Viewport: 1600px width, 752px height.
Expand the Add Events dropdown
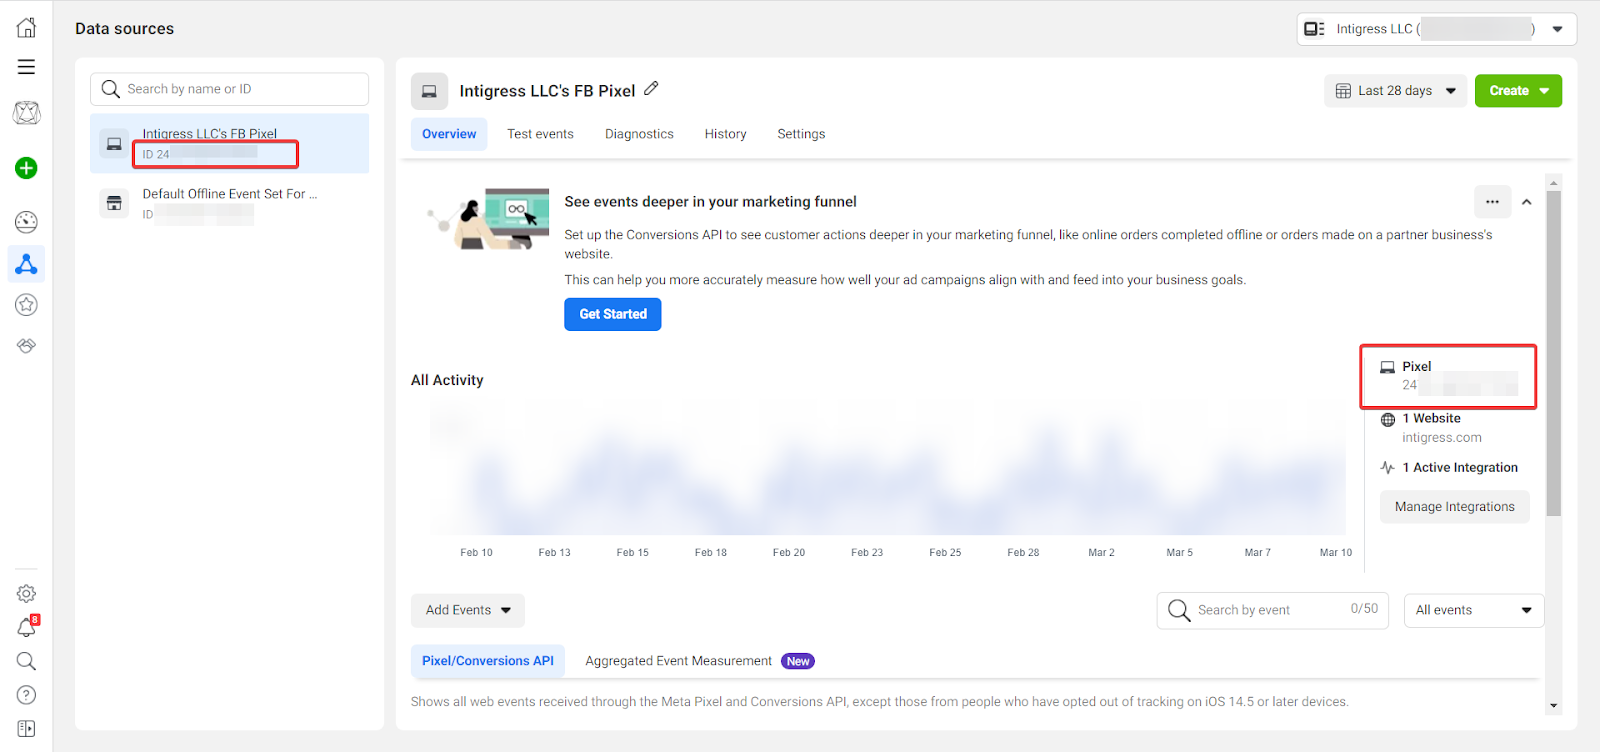coord(468,610)
